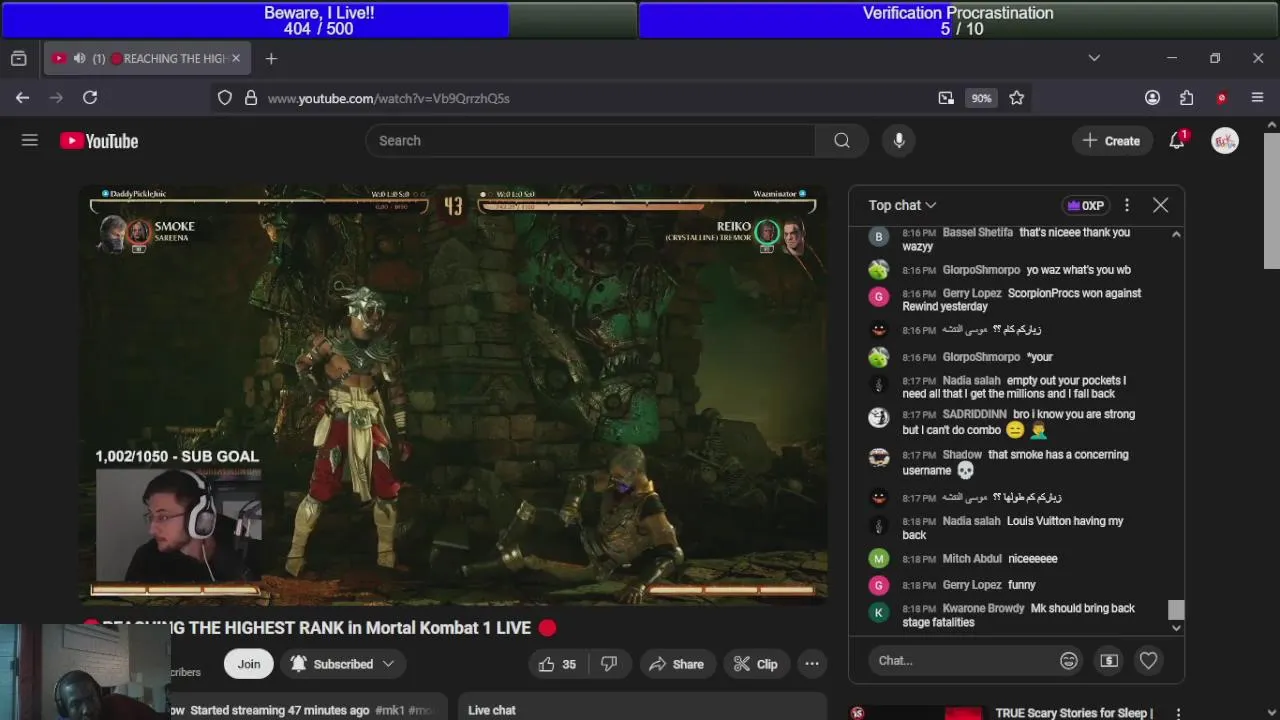Start voice search with microphone icon
The width and height of the screenshot is (1280, 720).
click(x=899, y=141)
